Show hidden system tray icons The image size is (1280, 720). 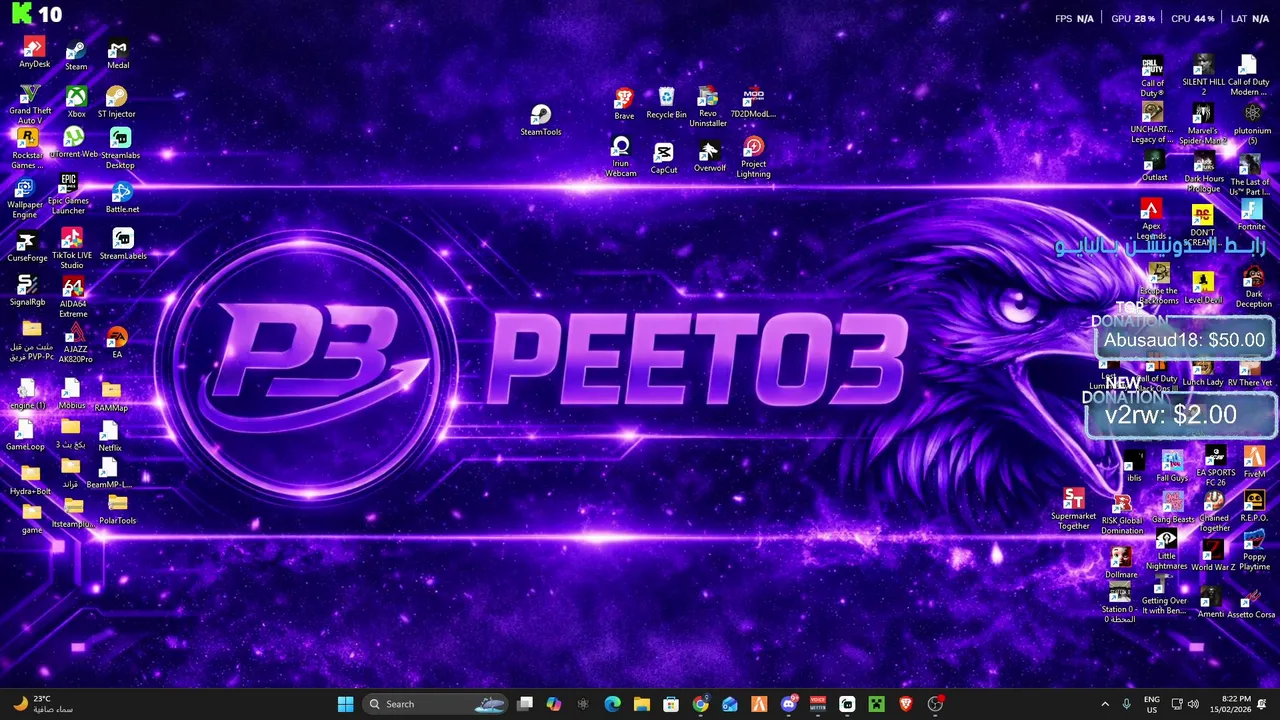click(x=1105, y=704)
